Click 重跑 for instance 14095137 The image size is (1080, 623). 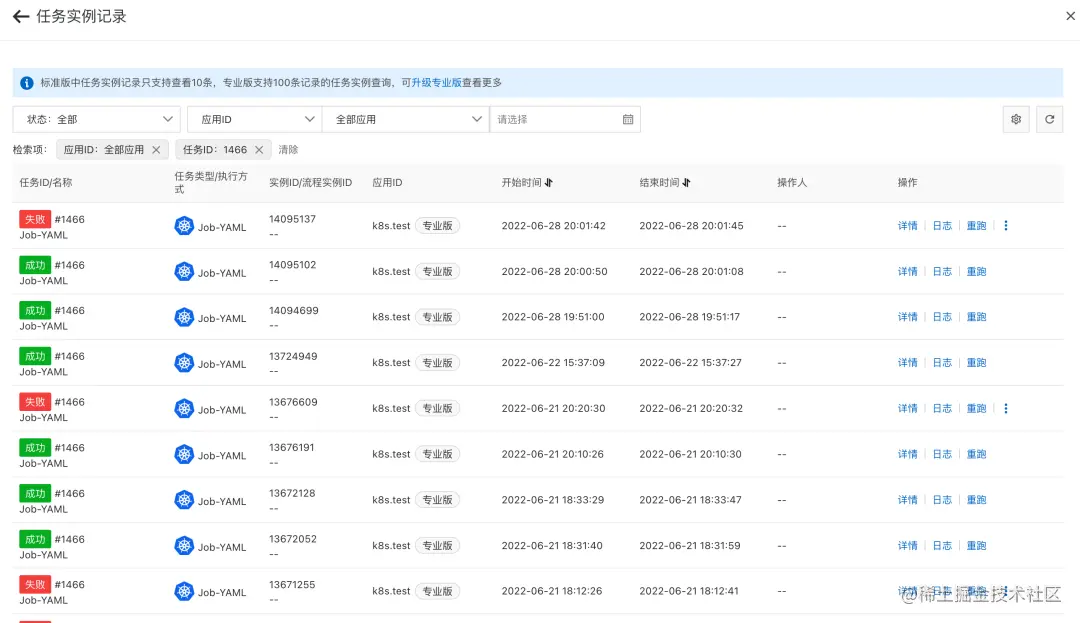[976, 226]
